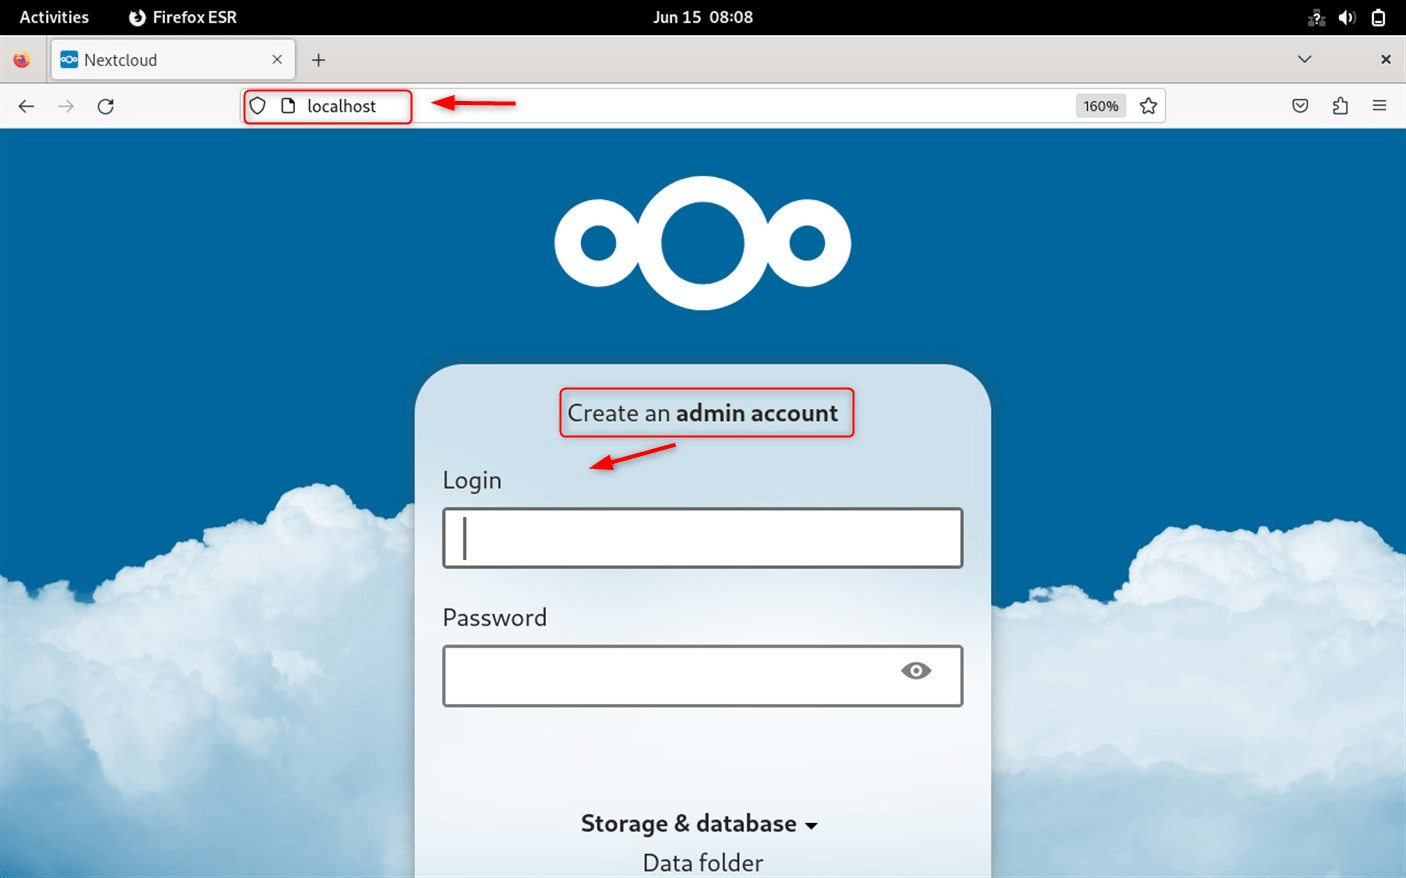Open the Pocket save icon
The image size is (1406, 878).
(1300, 106)
